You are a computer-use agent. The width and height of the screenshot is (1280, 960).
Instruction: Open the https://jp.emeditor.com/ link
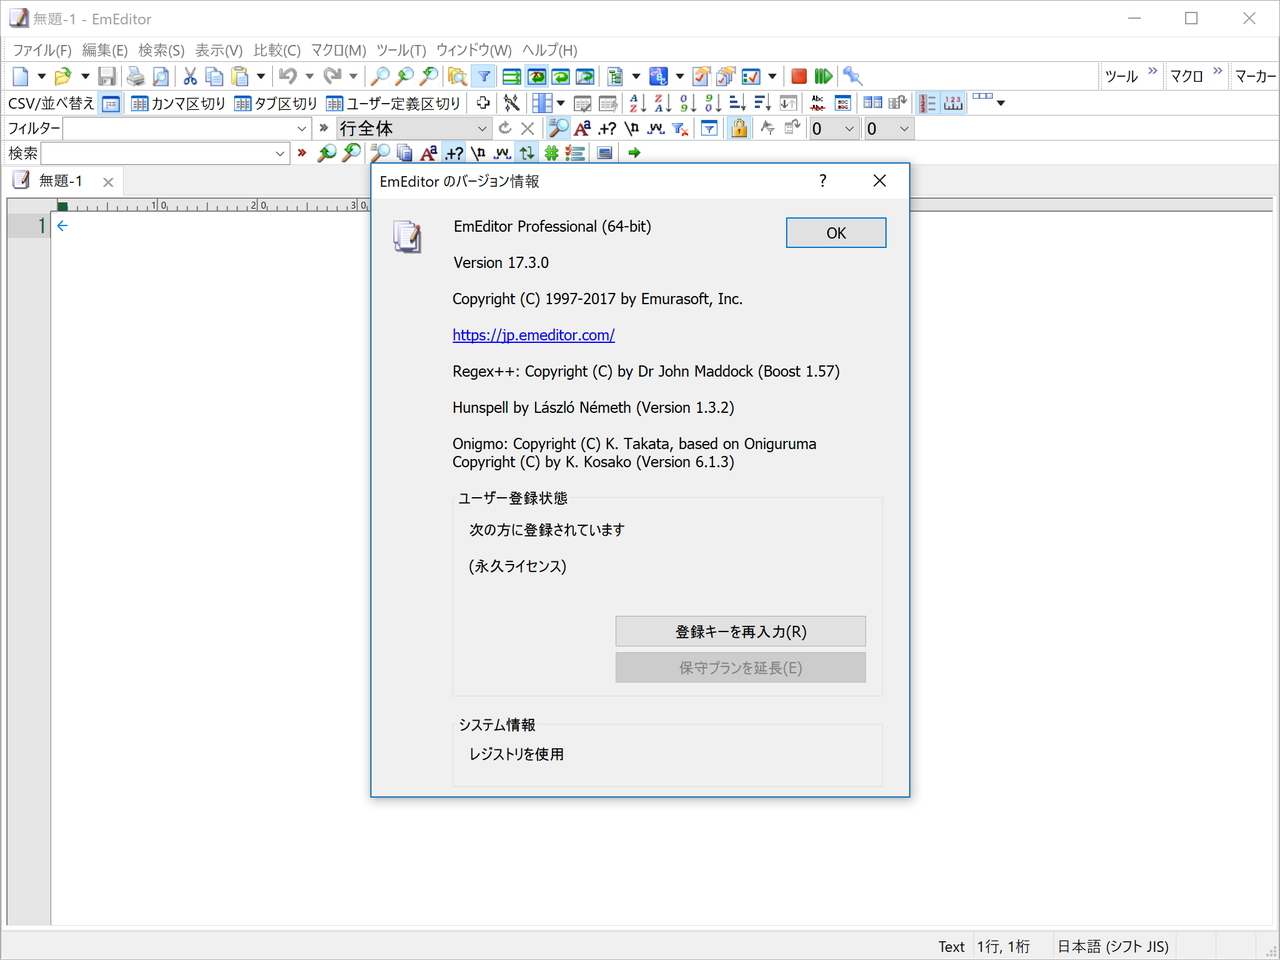pyautogui.click(x=533, y=335)
